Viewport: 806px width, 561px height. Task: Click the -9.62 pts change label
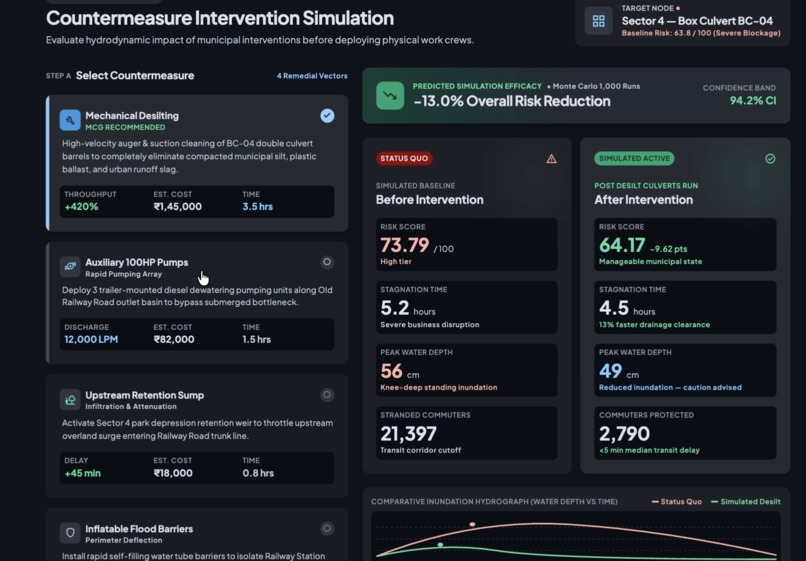coord(668,249)
